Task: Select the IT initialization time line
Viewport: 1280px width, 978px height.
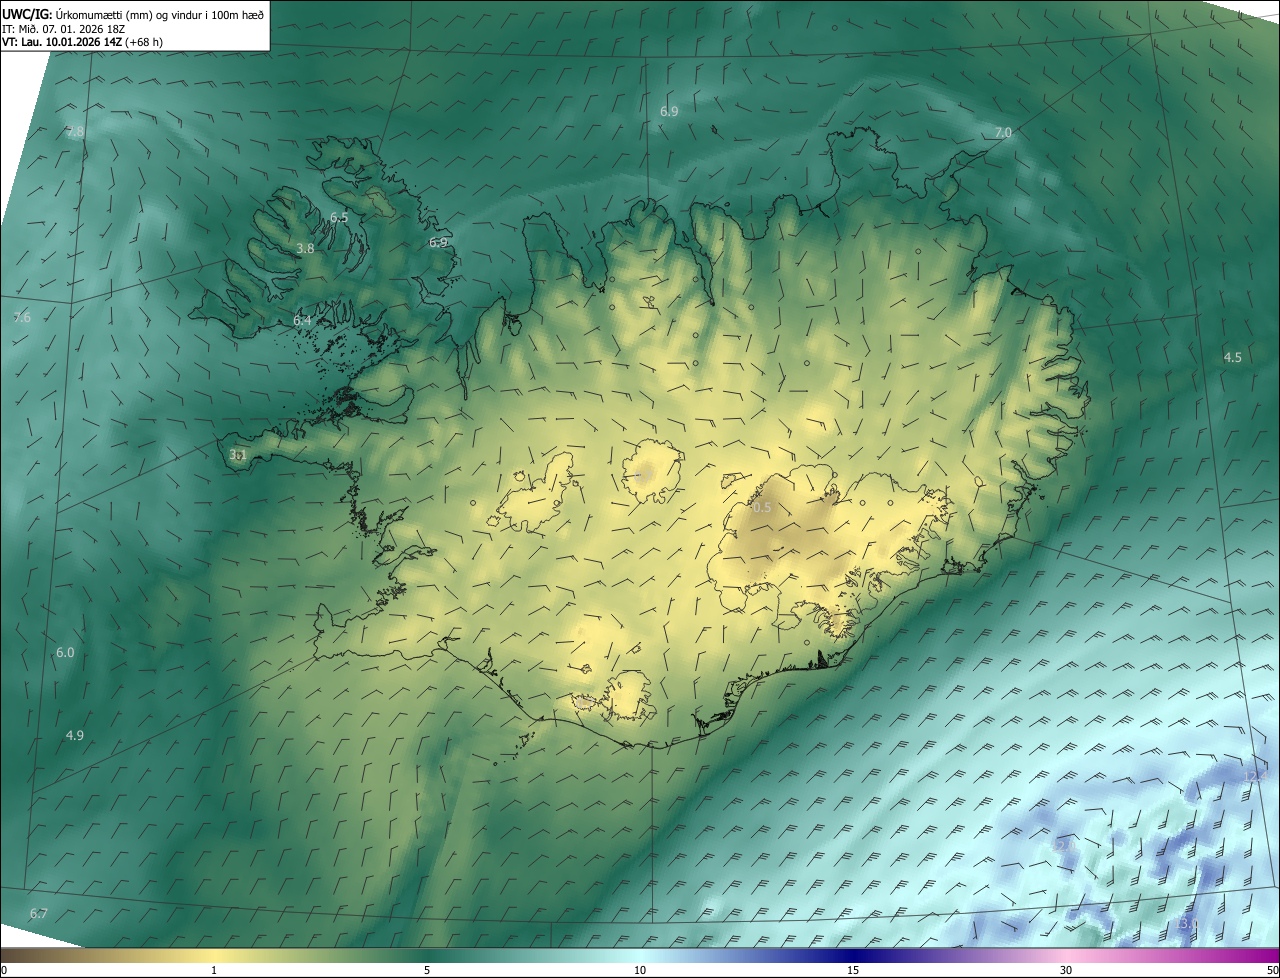Action: [x=62, y=29]
